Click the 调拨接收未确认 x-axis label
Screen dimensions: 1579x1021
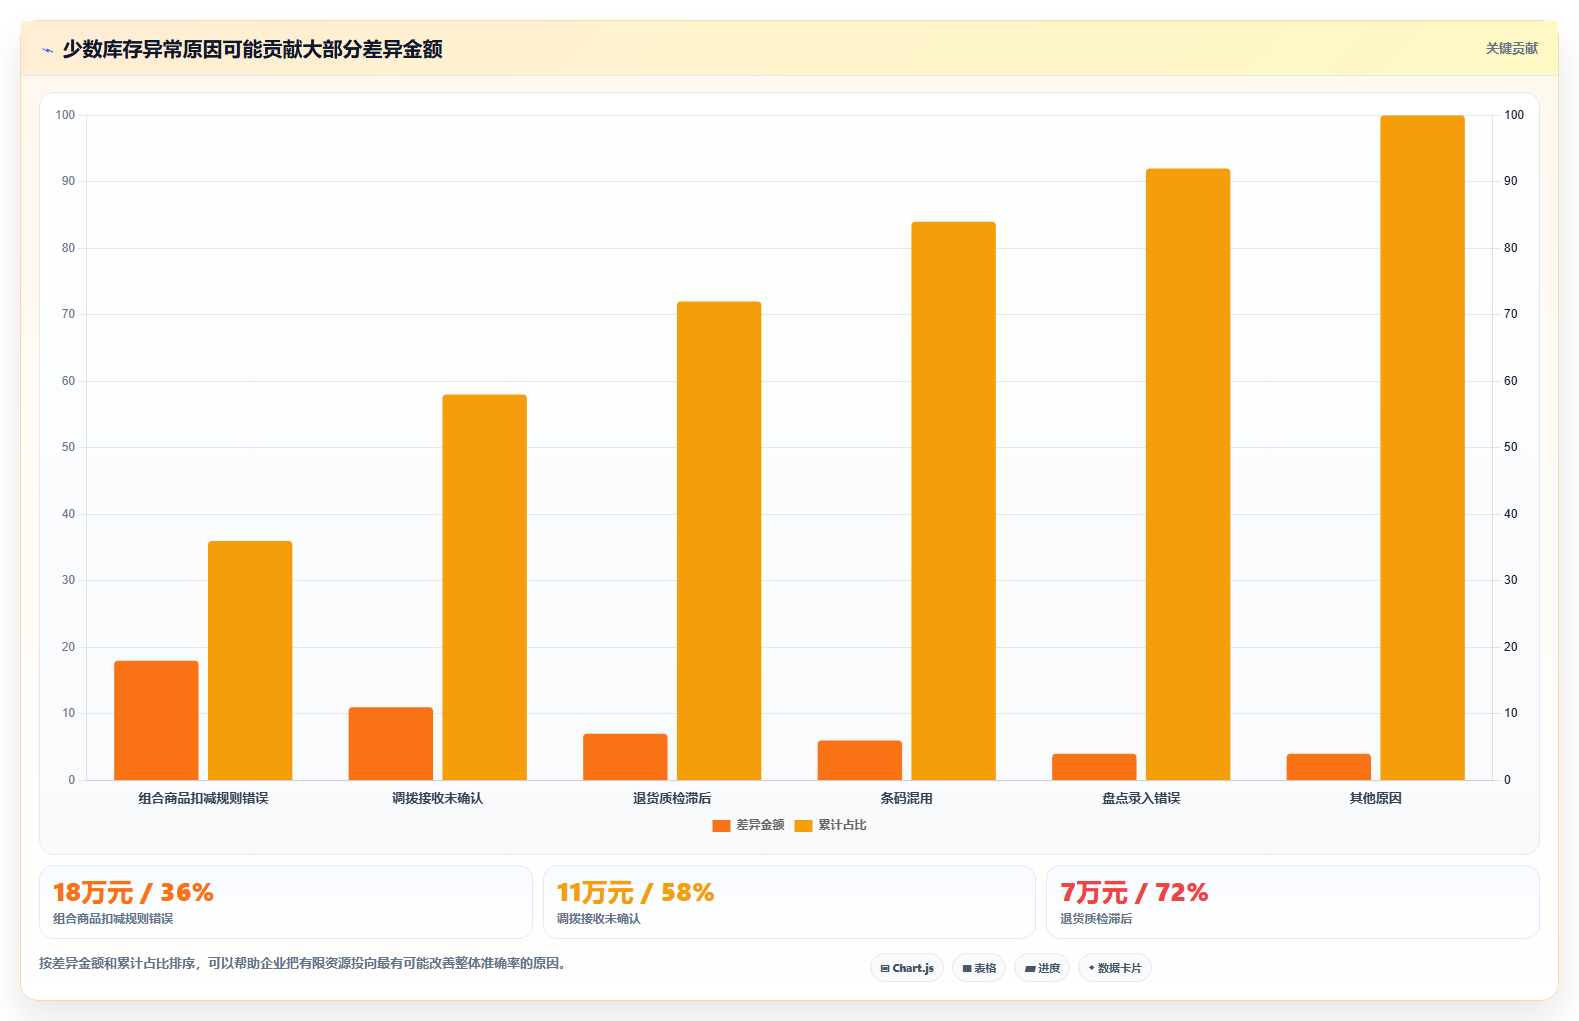pyautogui.click(x=438, y=798)
